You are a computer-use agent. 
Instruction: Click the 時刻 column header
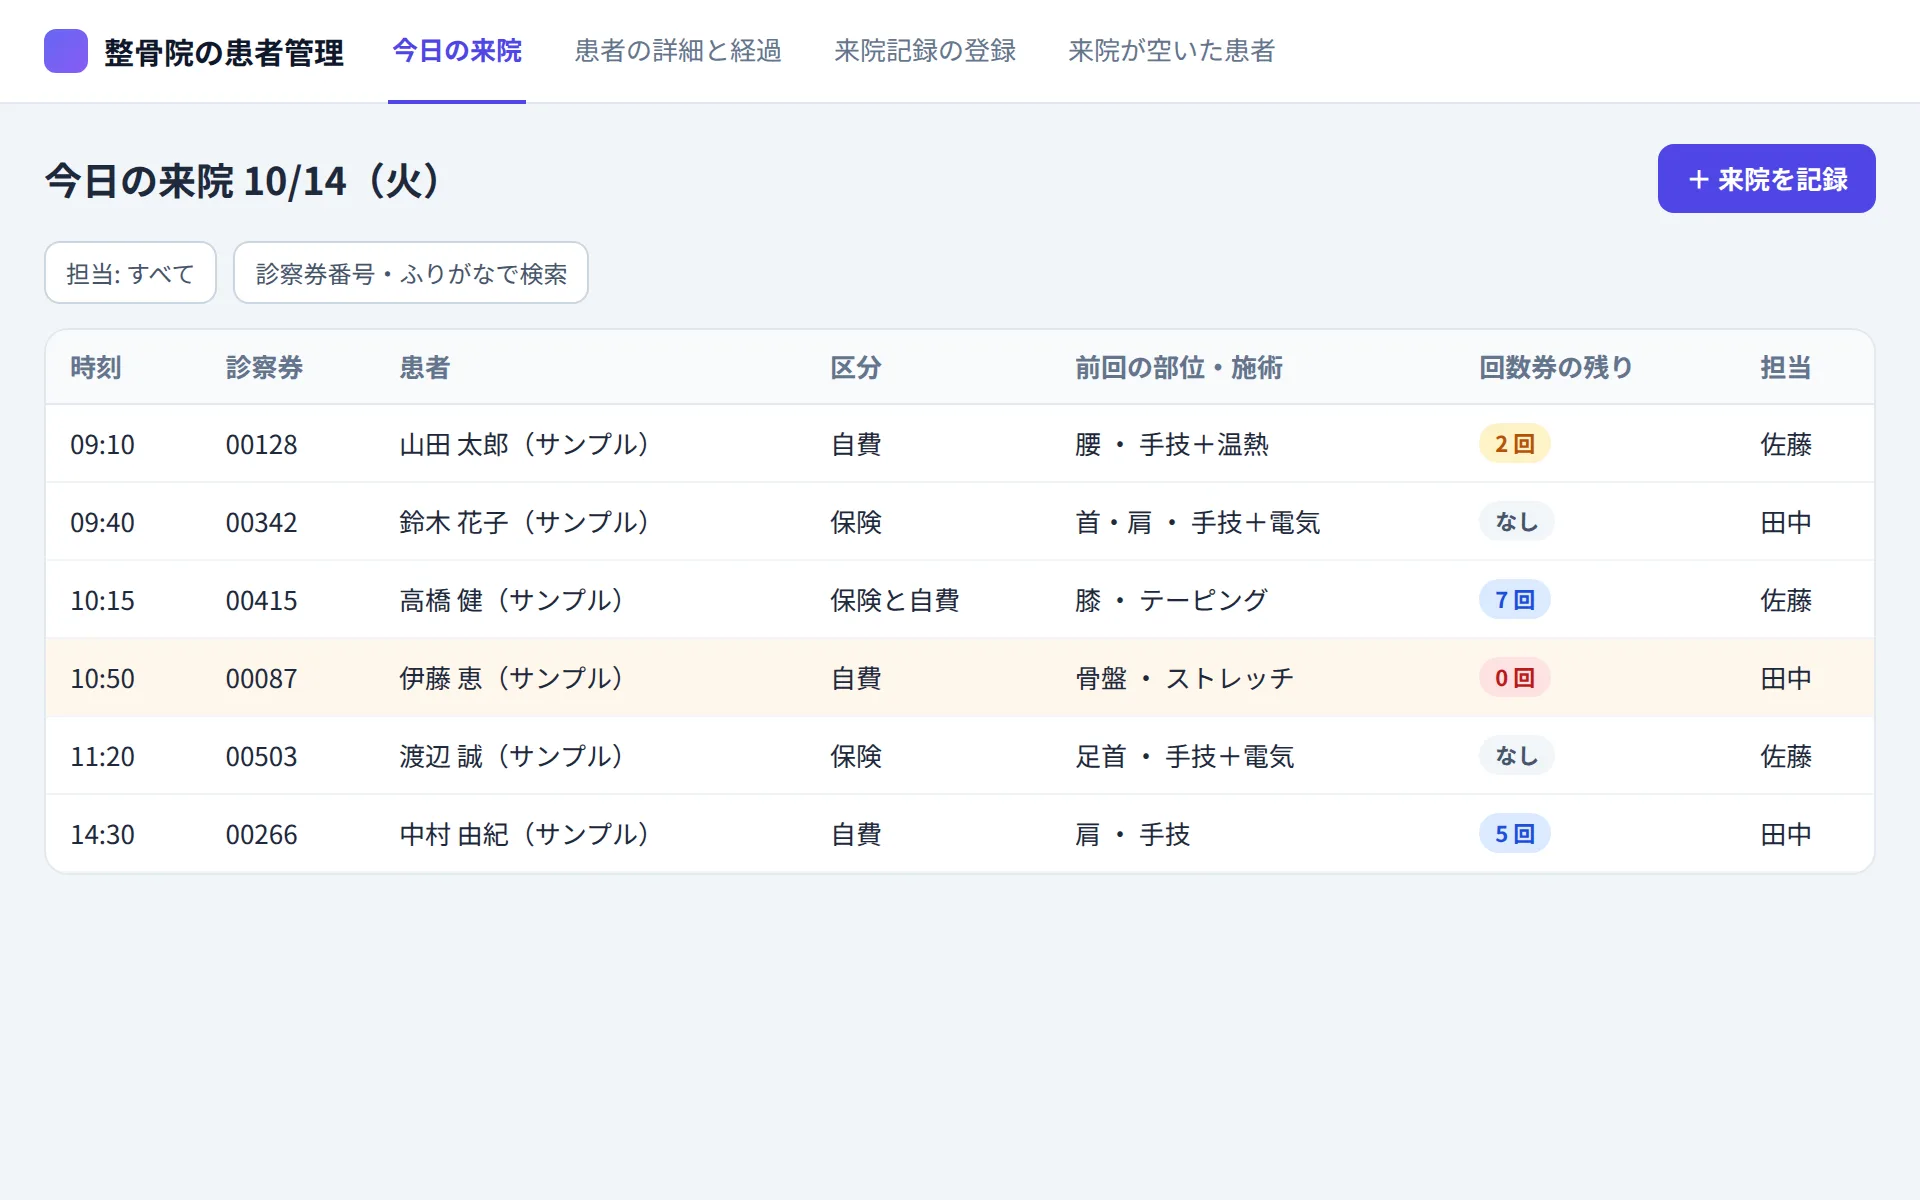click(96, 368)
